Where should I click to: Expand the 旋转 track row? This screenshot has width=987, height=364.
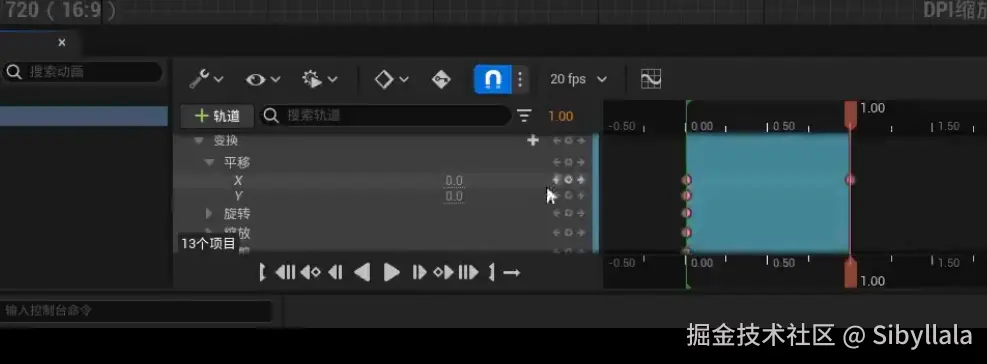209,213
